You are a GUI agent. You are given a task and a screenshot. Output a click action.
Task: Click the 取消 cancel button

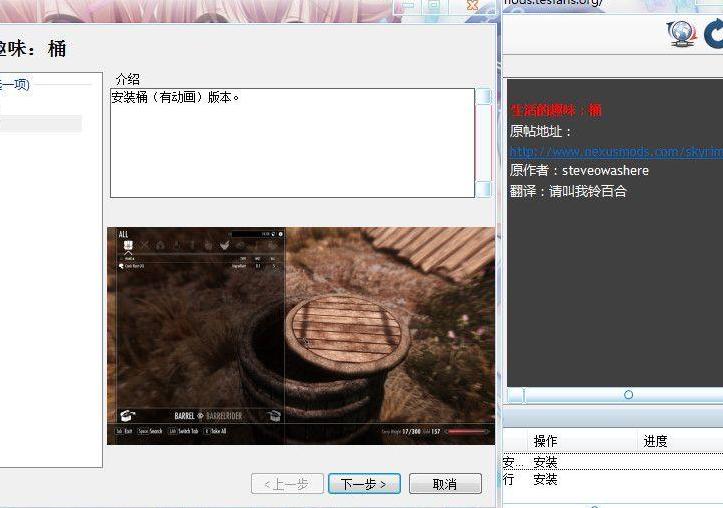click(445, 484)
